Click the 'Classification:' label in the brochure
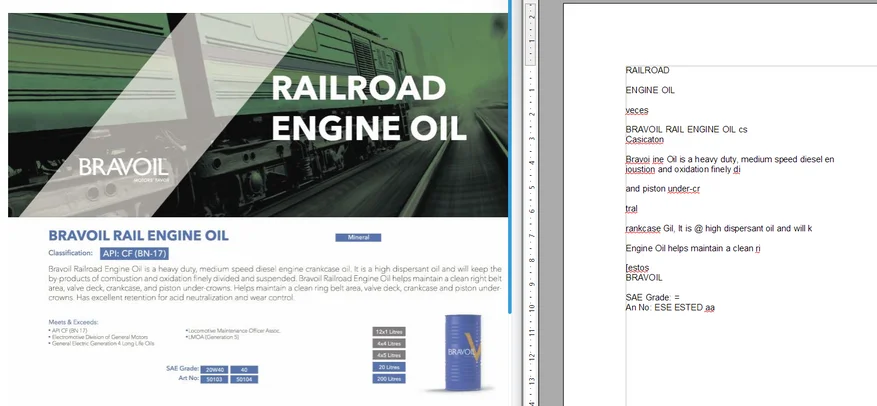This screenshot has width=877, height=406. point(70,253)
